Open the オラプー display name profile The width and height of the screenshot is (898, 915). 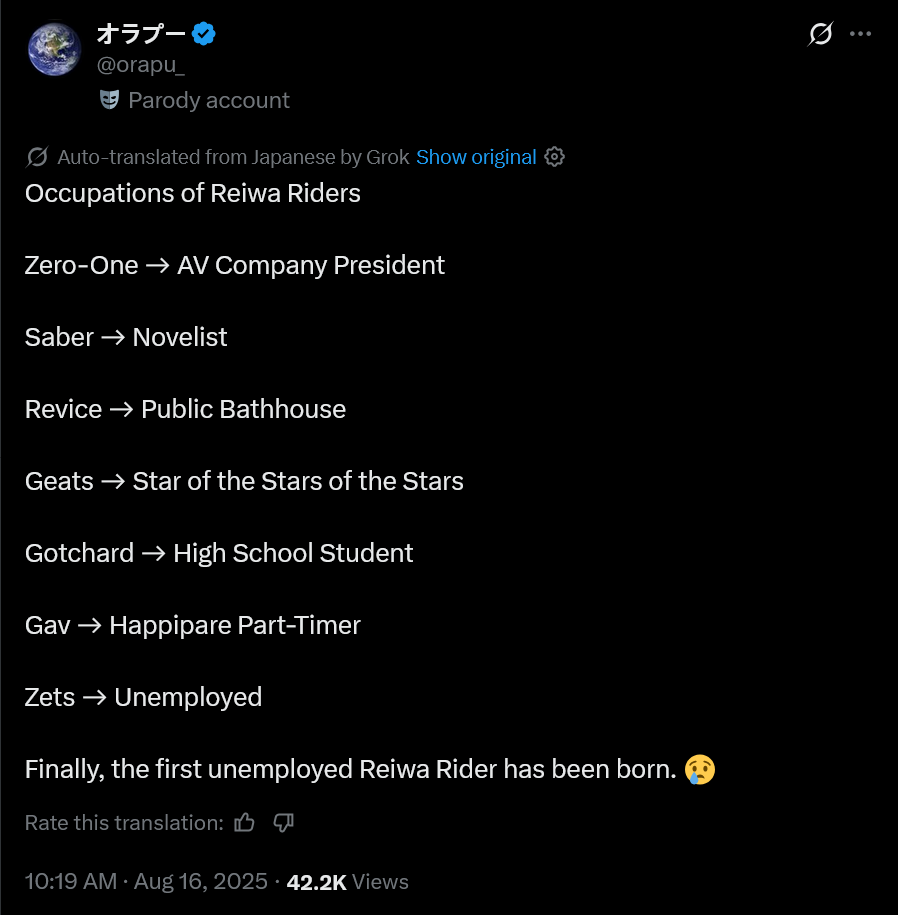140,34
